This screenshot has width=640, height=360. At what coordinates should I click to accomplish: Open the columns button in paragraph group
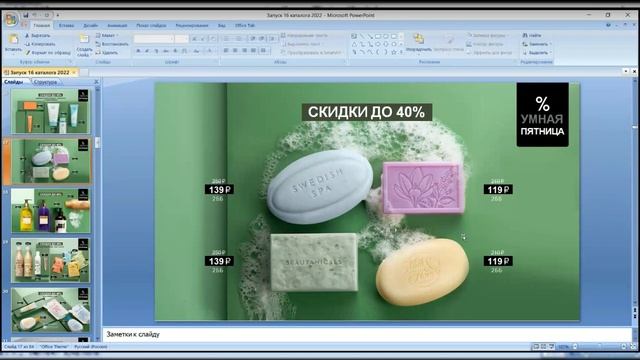[264, 51]
